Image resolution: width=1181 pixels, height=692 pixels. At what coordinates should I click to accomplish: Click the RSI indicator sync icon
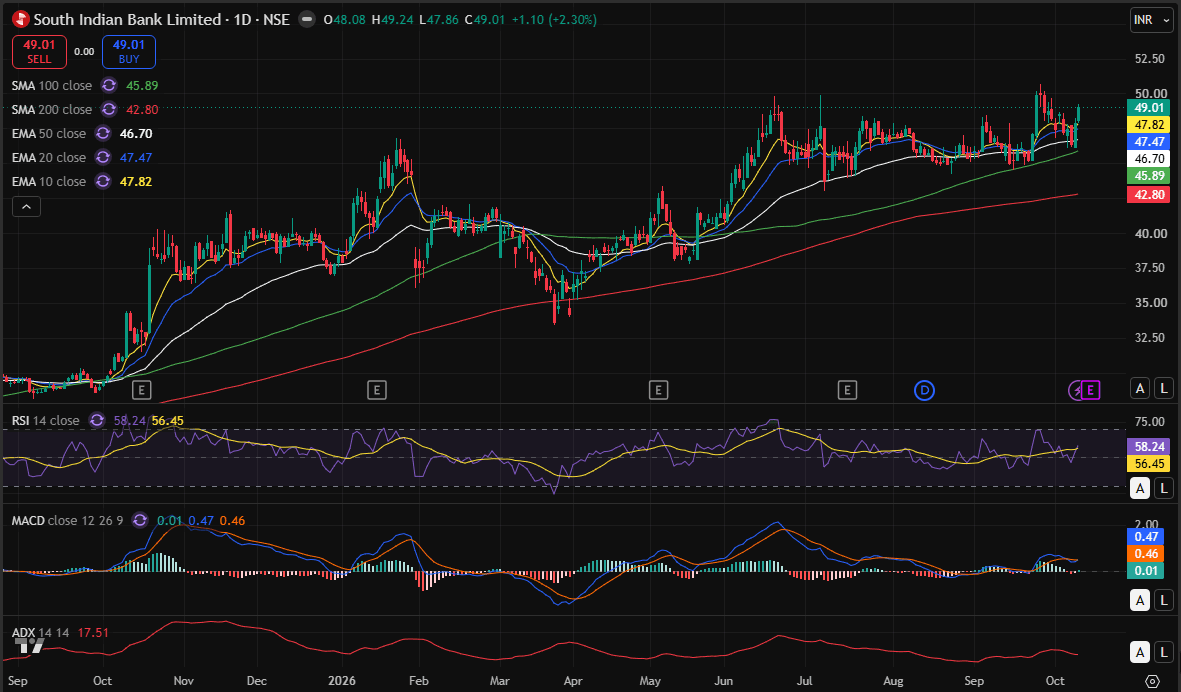point(96,420)
